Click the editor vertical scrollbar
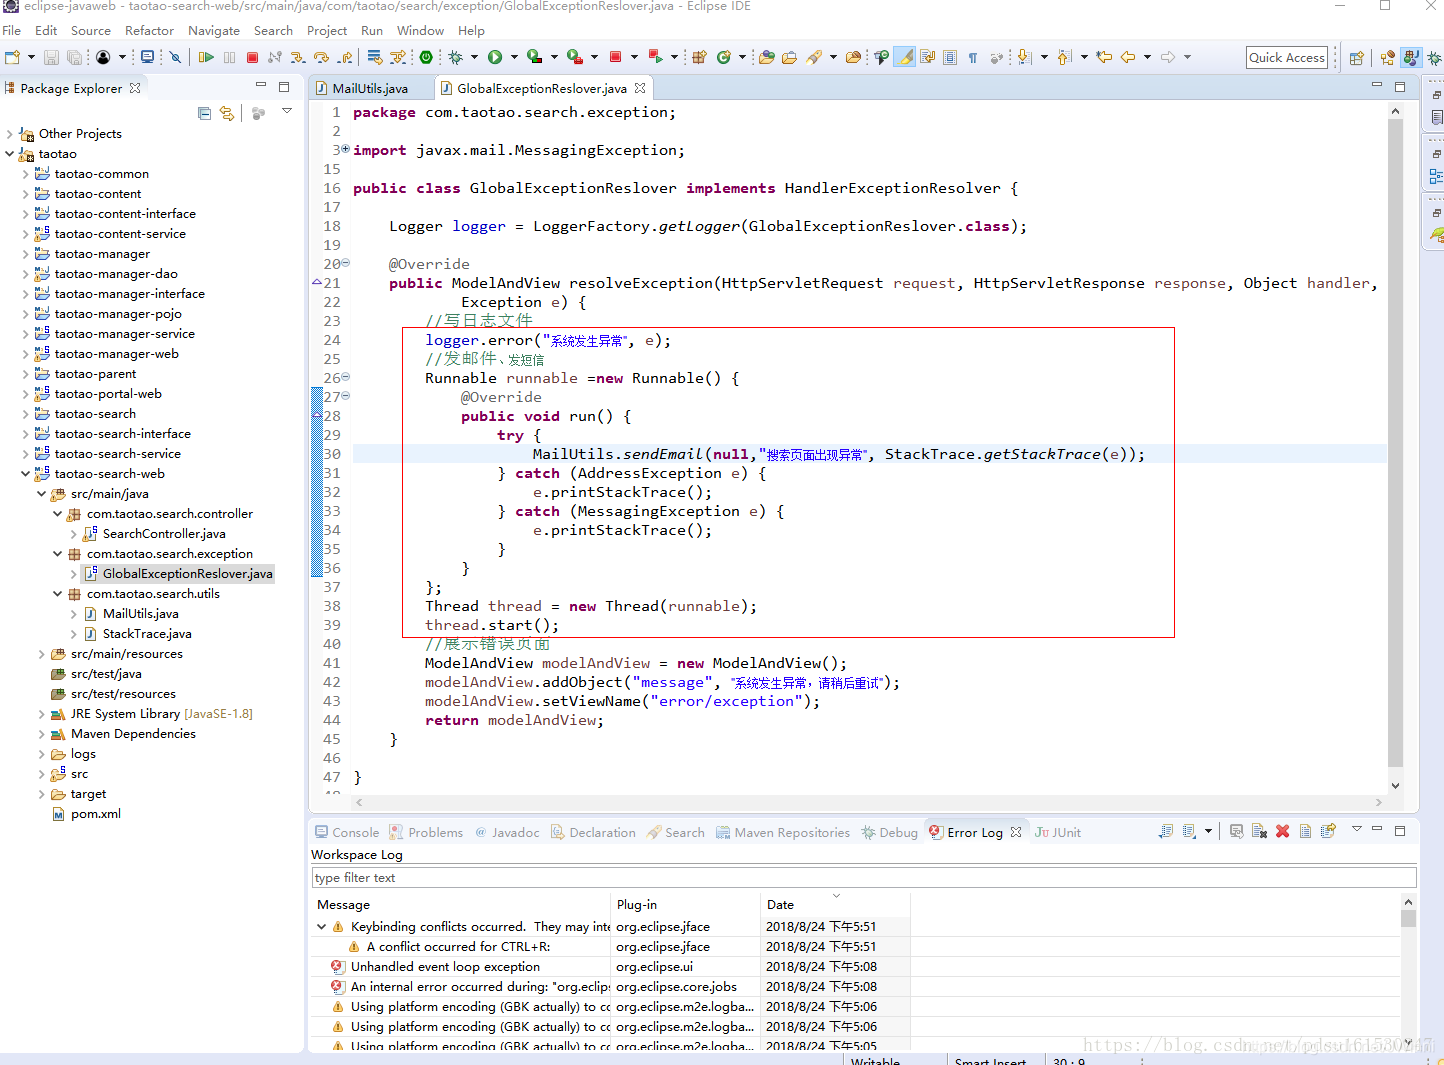 (x=1395, y=448)
